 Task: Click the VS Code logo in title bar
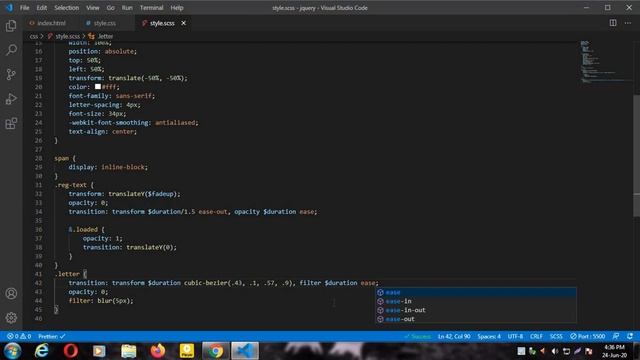click(9, 8)
